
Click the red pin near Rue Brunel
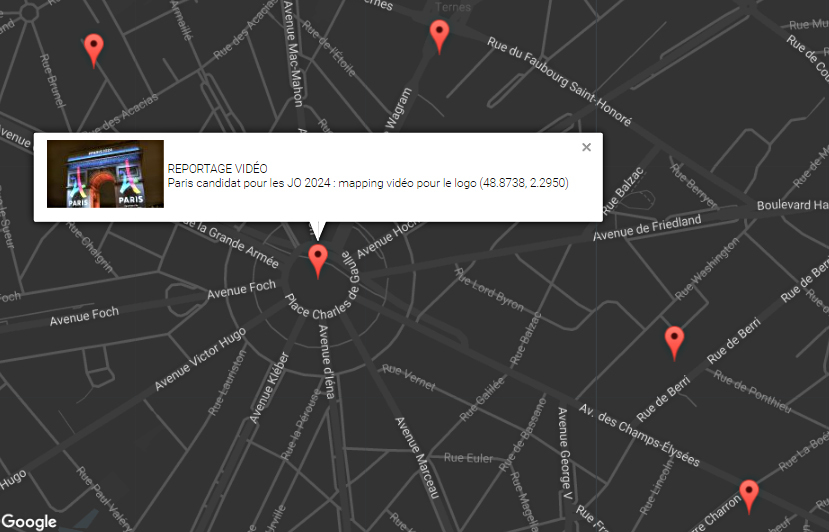coord(94,50)
